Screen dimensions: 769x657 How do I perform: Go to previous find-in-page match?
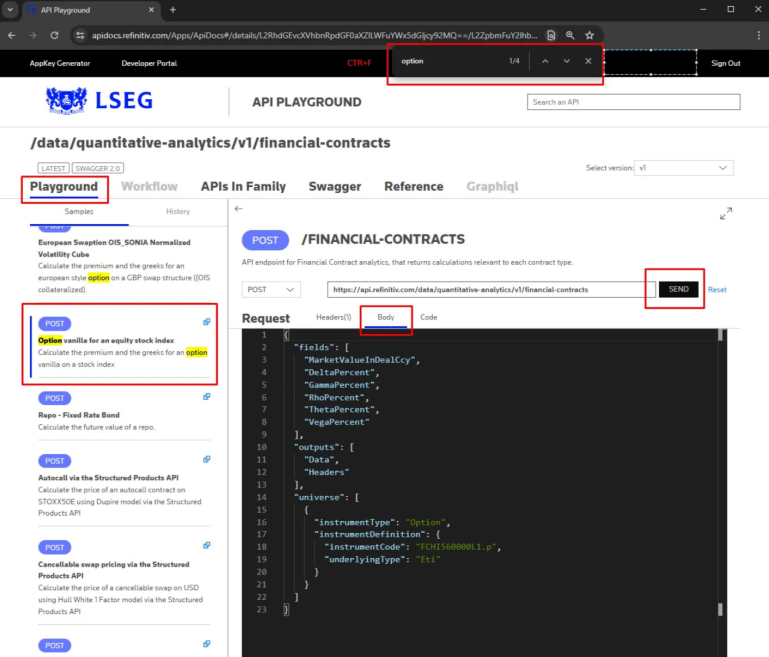click(x=545, y=62)
